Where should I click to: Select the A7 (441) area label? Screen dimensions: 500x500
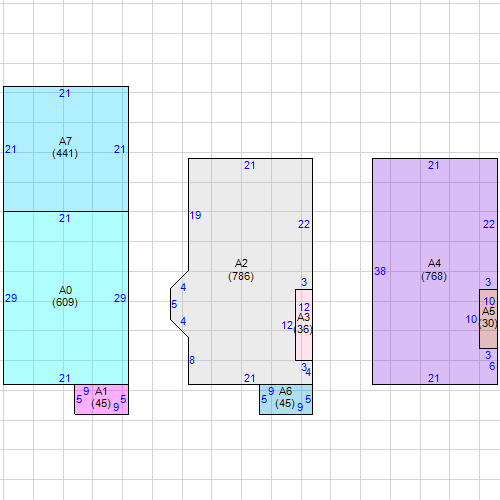(65, 147)
